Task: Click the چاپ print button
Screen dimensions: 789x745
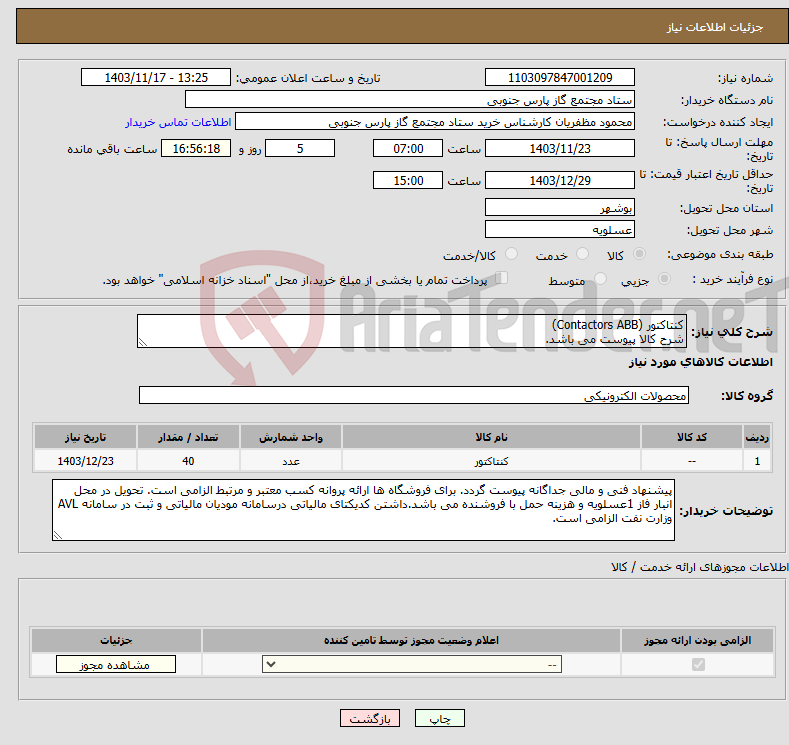Action: (x=439, y=718)
